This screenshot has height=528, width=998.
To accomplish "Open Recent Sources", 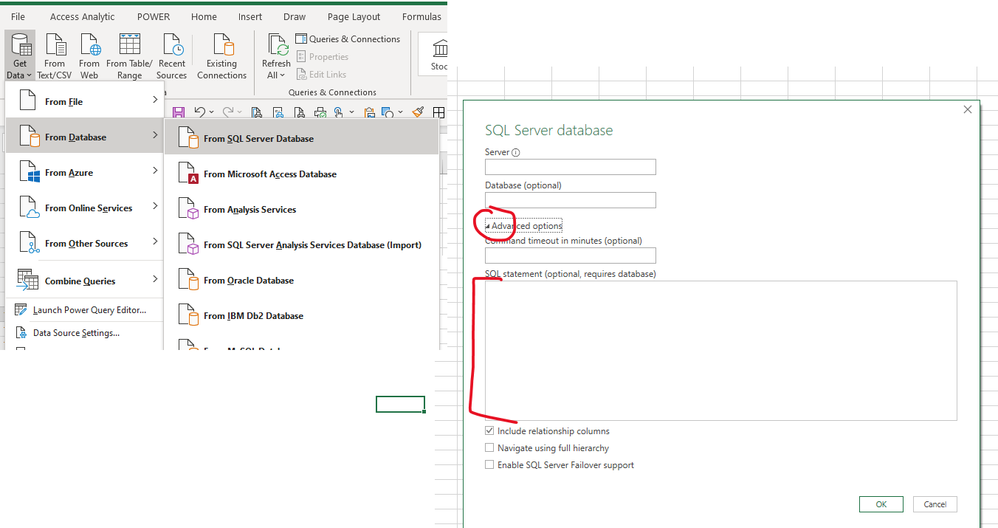I will click(172, 56).
